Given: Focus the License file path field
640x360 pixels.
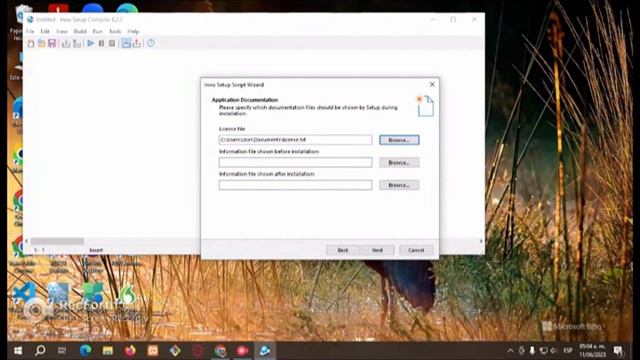Looking at the screenshot, I should tap(295, 140).
